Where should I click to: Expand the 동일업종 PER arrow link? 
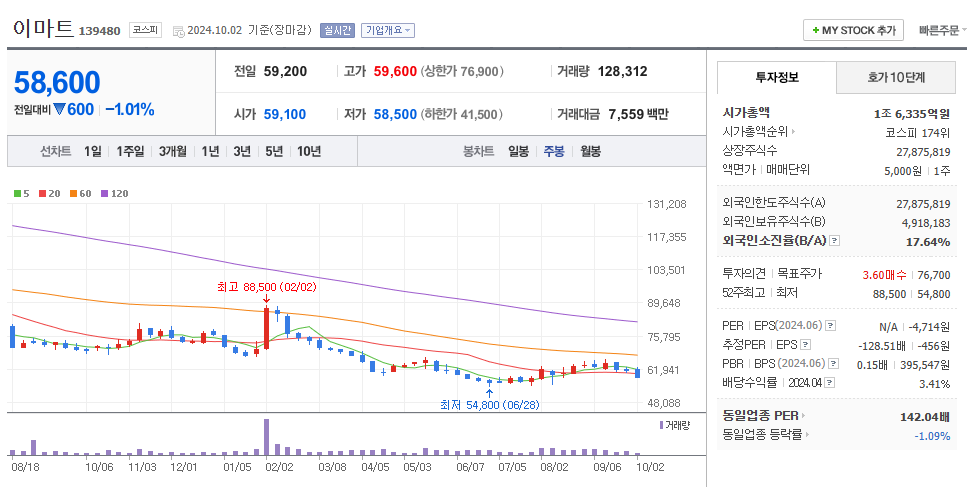(x=804, y=415)
